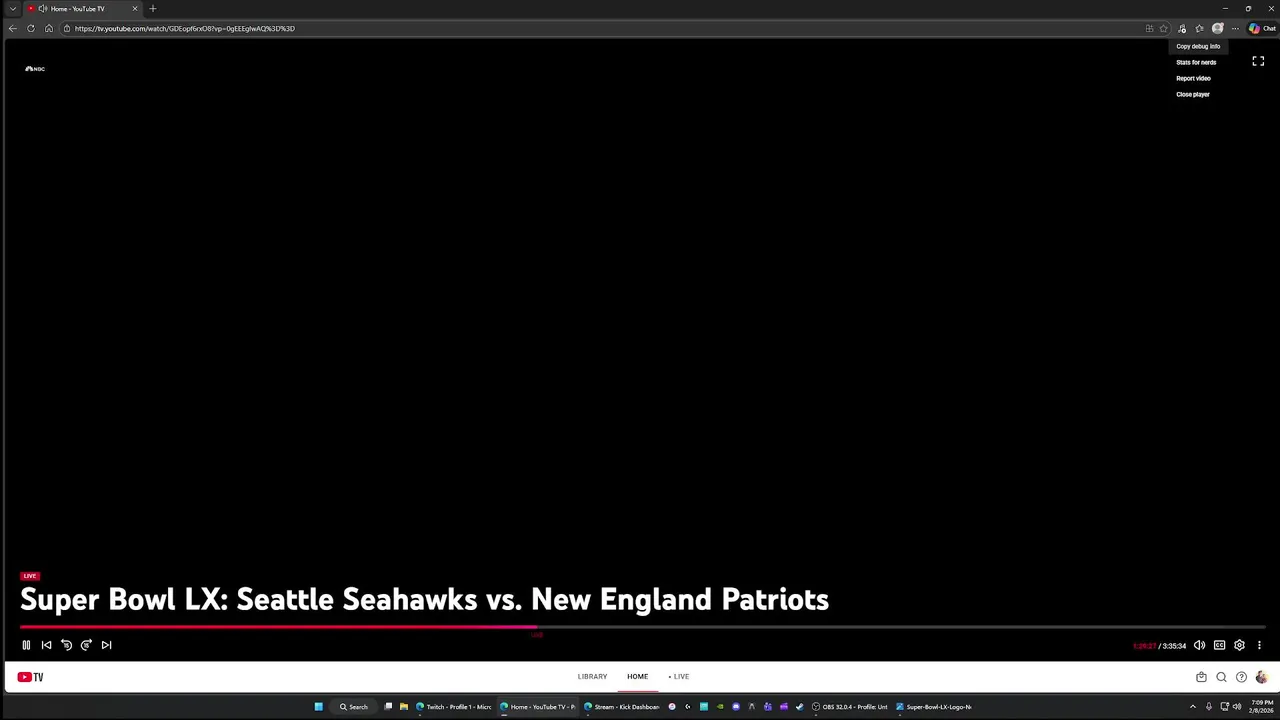
Task: Pause the Super Bowl live stream
Action: pos(26,645)
